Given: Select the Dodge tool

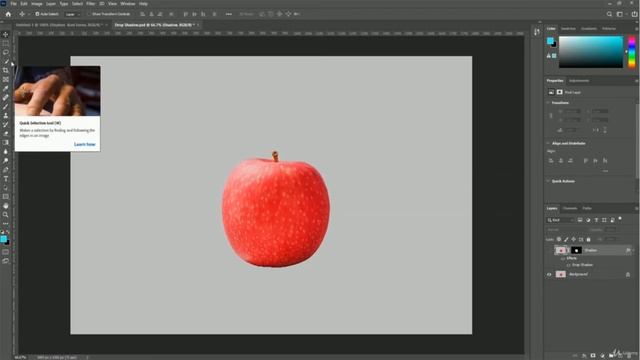Looking at the screenshot, I should pyautogui.click(x=6, y=160).
